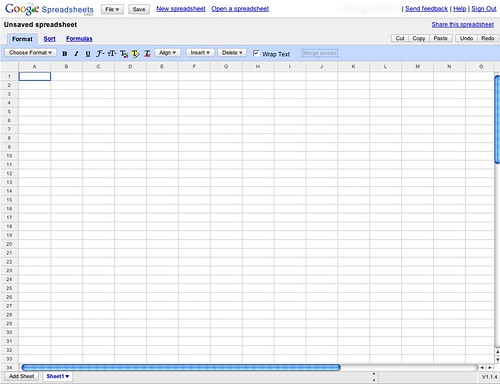Open the Choose Format dropdown
This screenshot has height=384, width=500.
click(30, 53)
